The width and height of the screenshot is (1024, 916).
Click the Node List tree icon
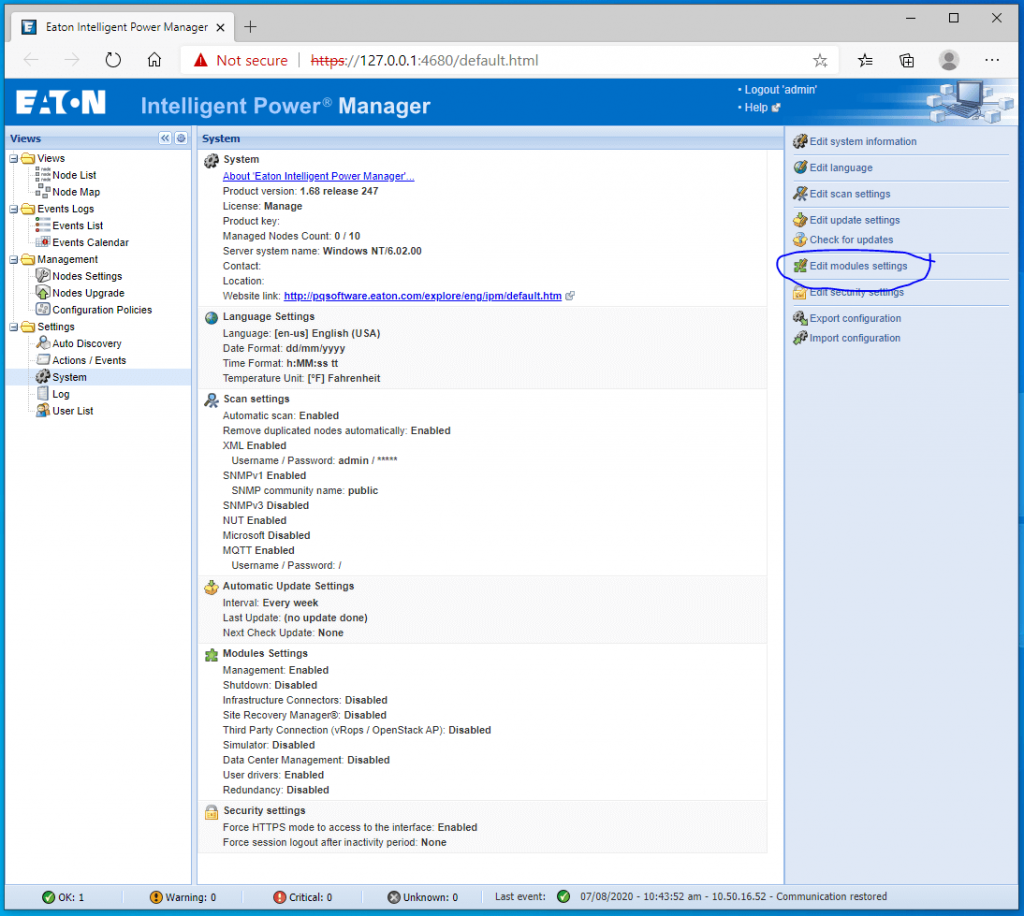point(43,174)
